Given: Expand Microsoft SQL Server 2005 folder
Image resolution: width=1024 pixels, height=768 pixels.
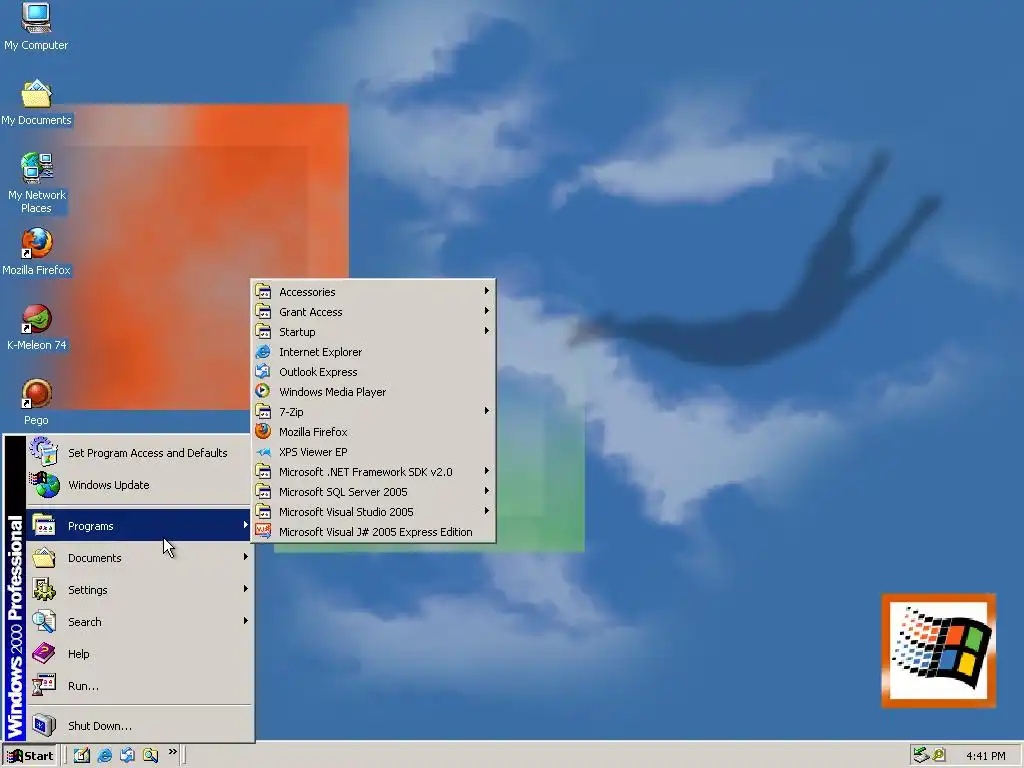Looking at the screenshot, I should coord(373,492).
